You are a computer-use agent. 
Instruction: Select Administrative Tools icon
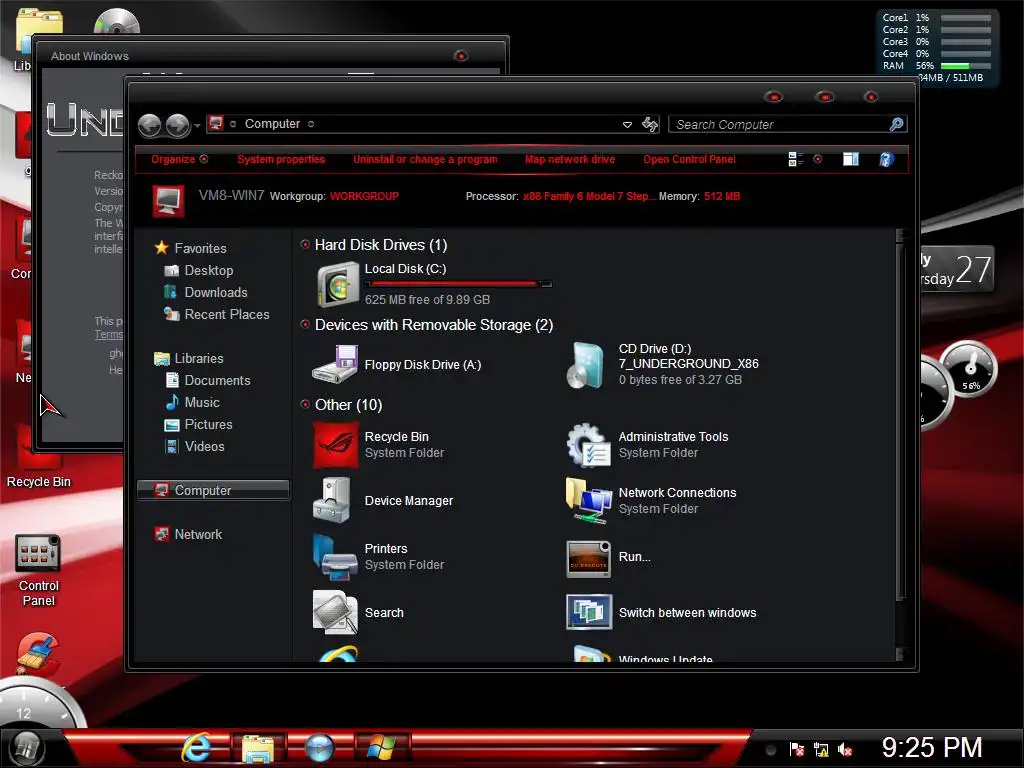coord(588,445)
